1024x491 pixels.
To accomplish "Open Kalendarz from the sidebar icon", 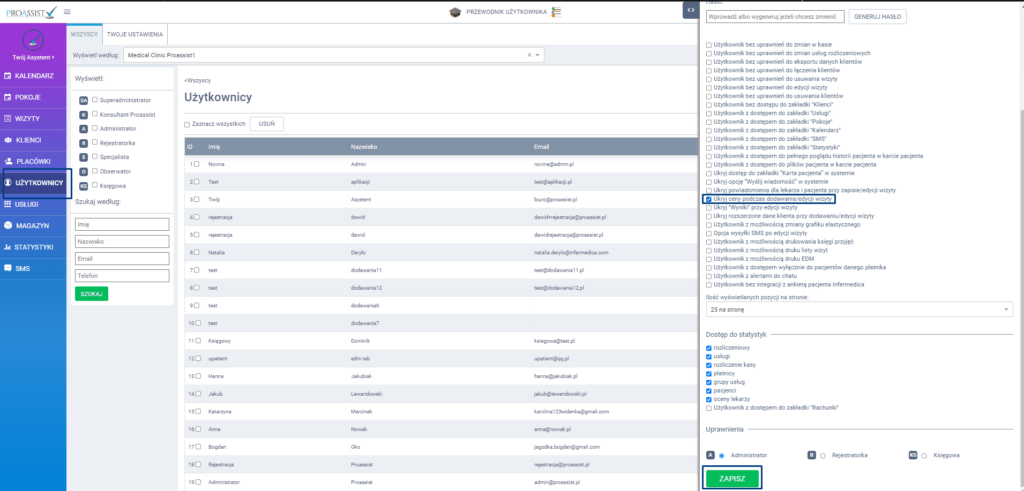I will [x=8, y=77].
